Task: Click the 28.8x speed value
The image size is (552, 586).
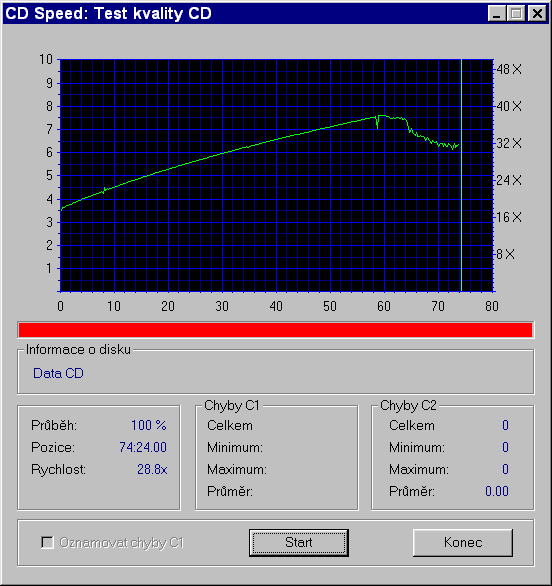Action: pyautogui.click(x=152, y=469)
